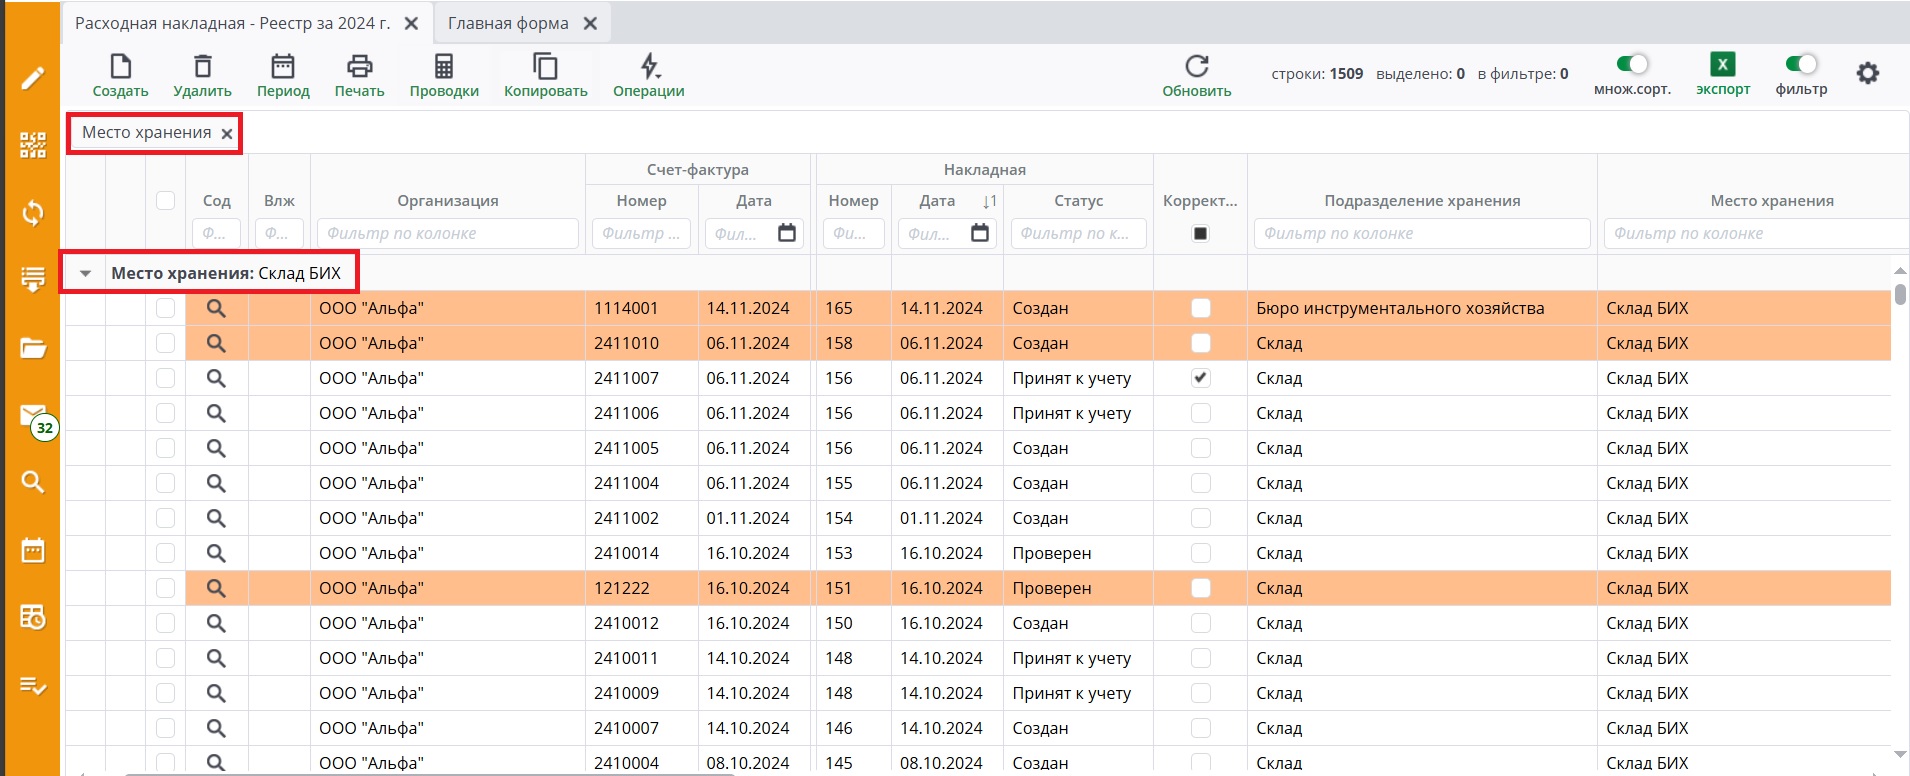Remove the Место хранения grouping chip
The image size is (1910, 776).
pyautogui.click(x=227, y=134)
